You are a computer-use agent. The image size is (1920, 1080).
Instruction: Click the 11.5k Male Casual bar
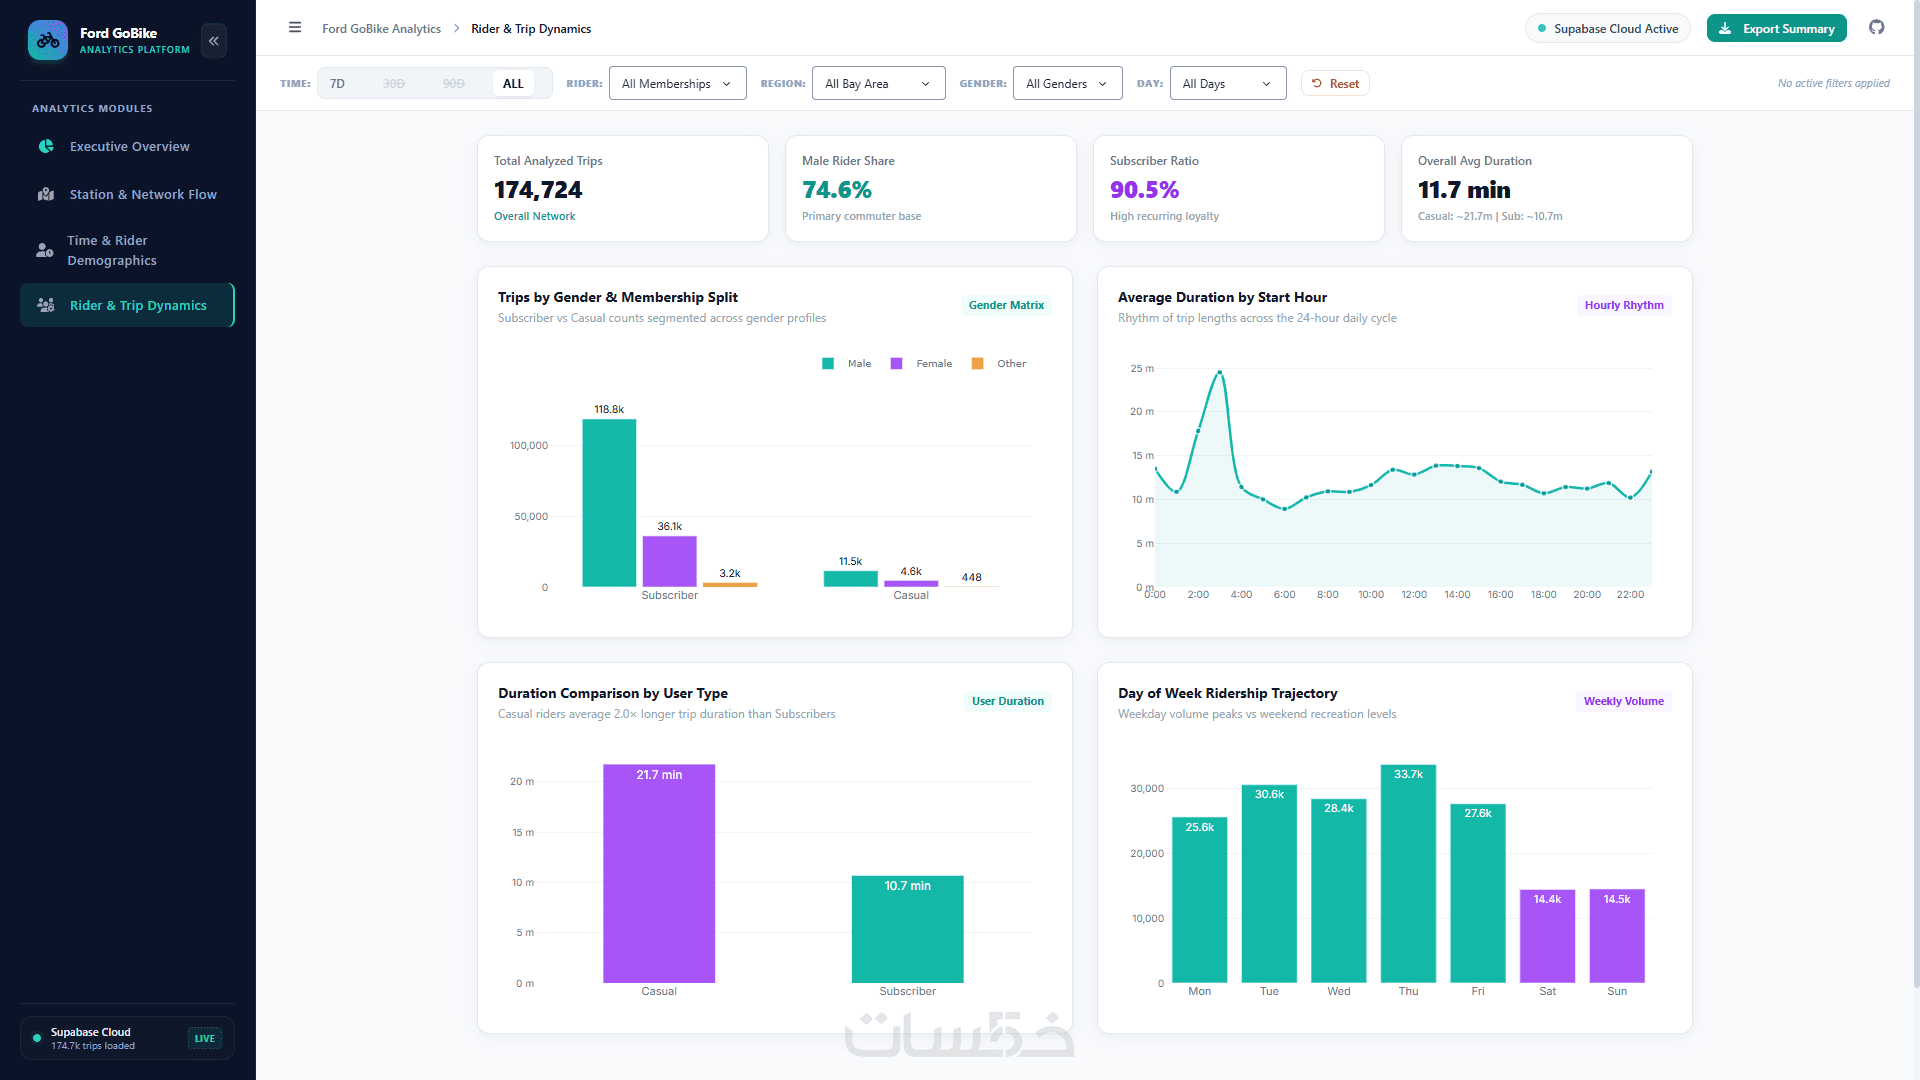pyautogui.click(x=850, y=579)
